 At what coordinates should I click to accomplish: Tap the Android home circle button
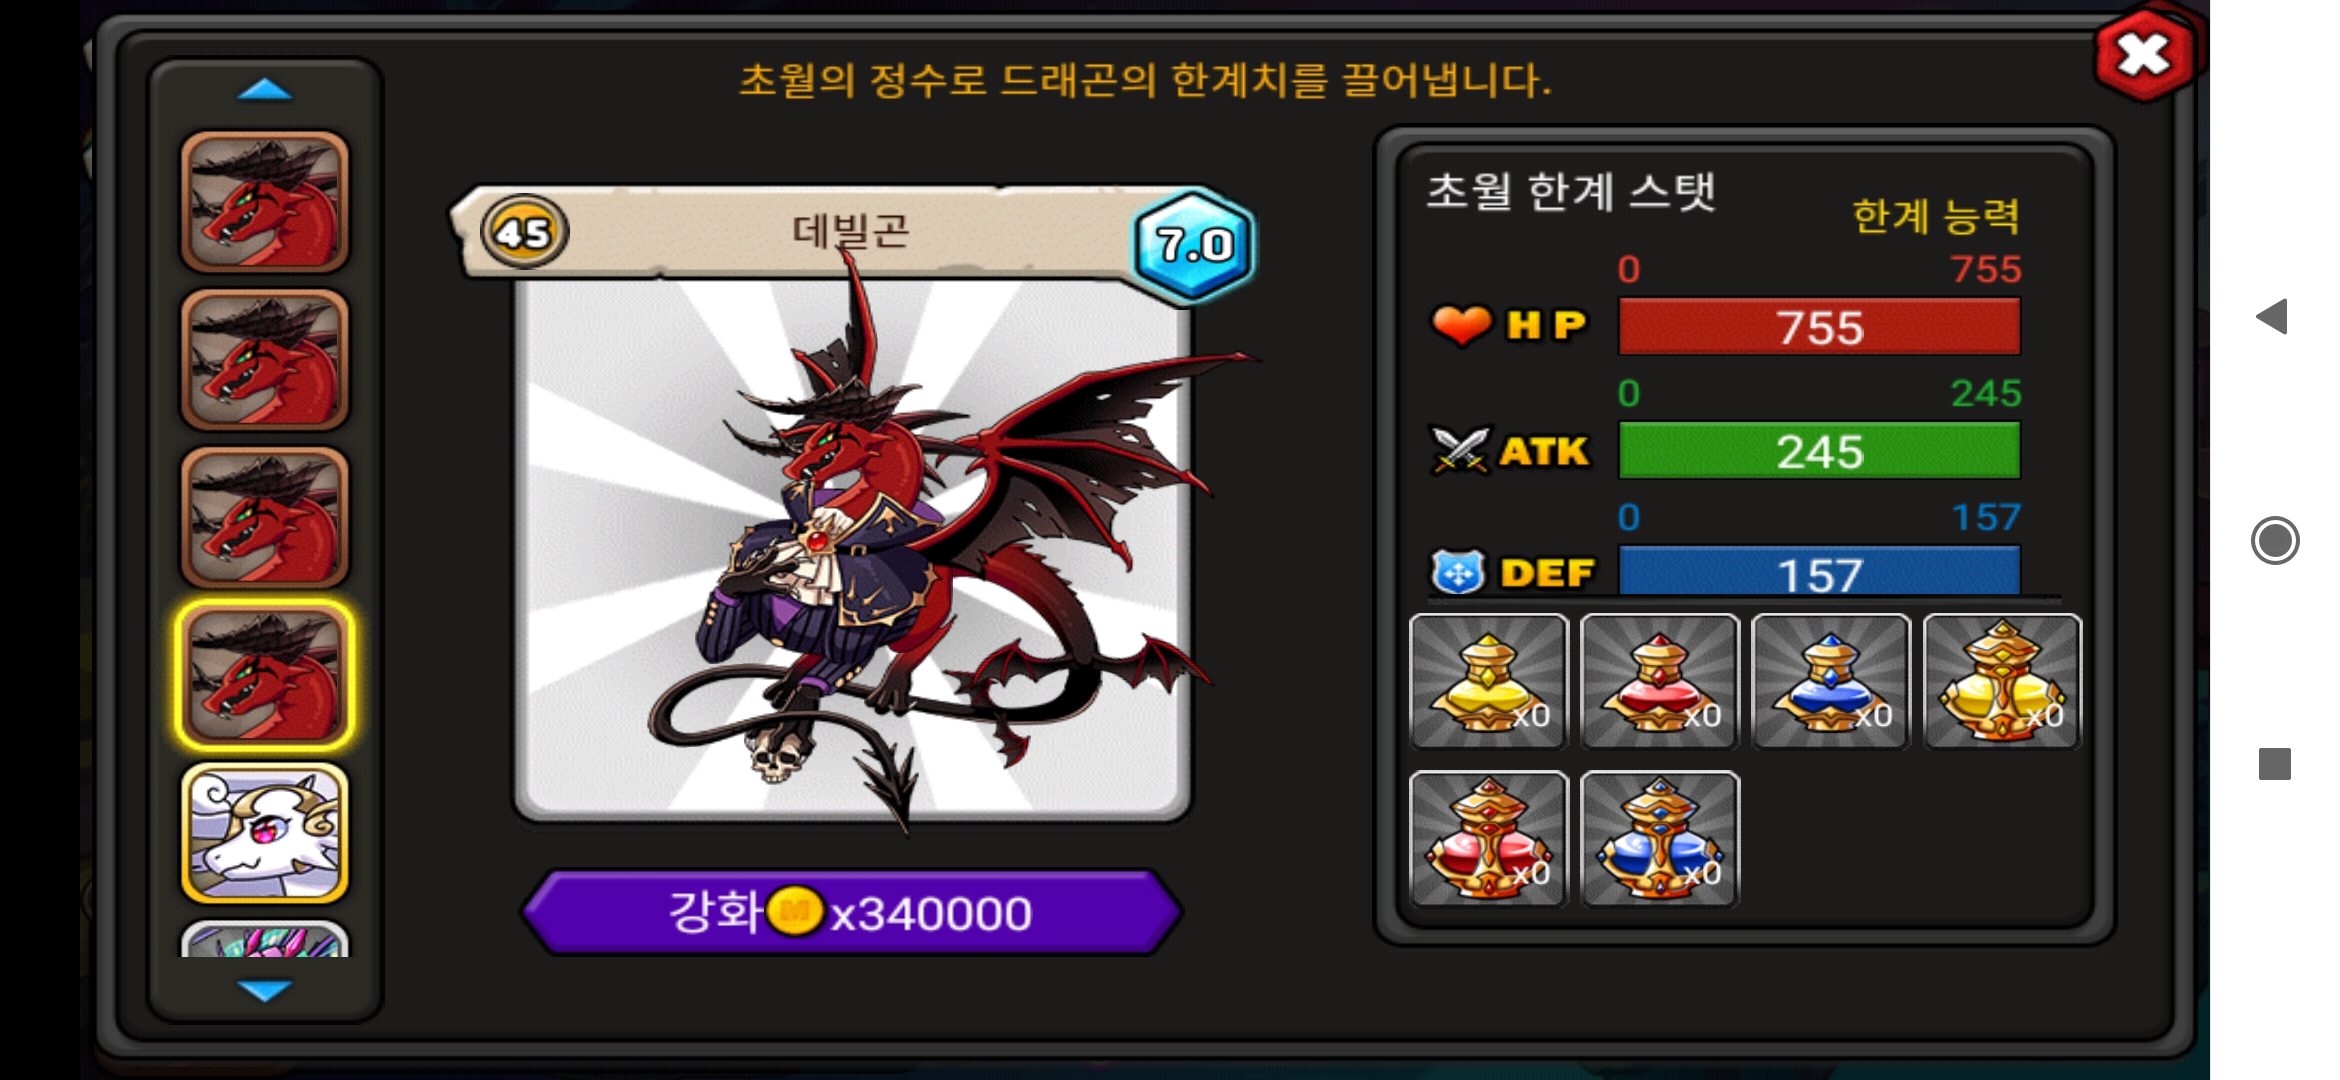pos(2275,541)
